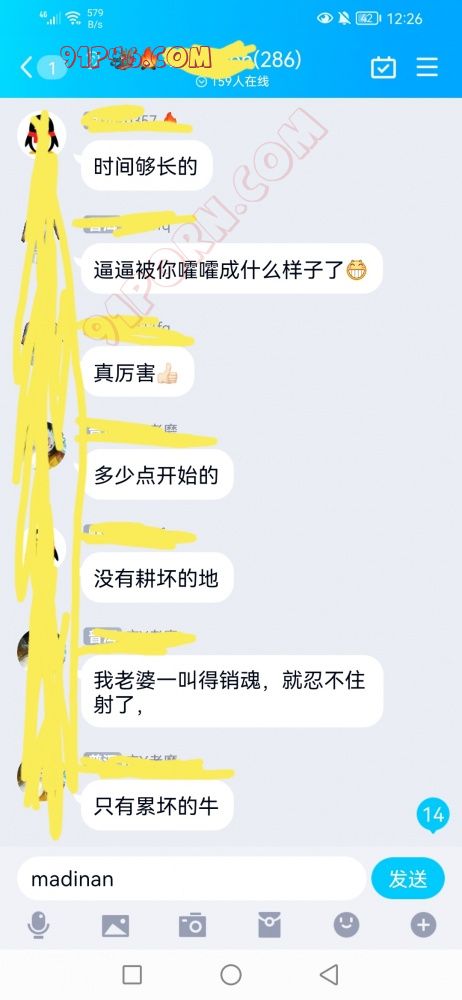The width and height of the screenshot is (462, 1000).
Task: Open the image gallery picker icon
Action: pyautogui.click(x=116, y=925)
